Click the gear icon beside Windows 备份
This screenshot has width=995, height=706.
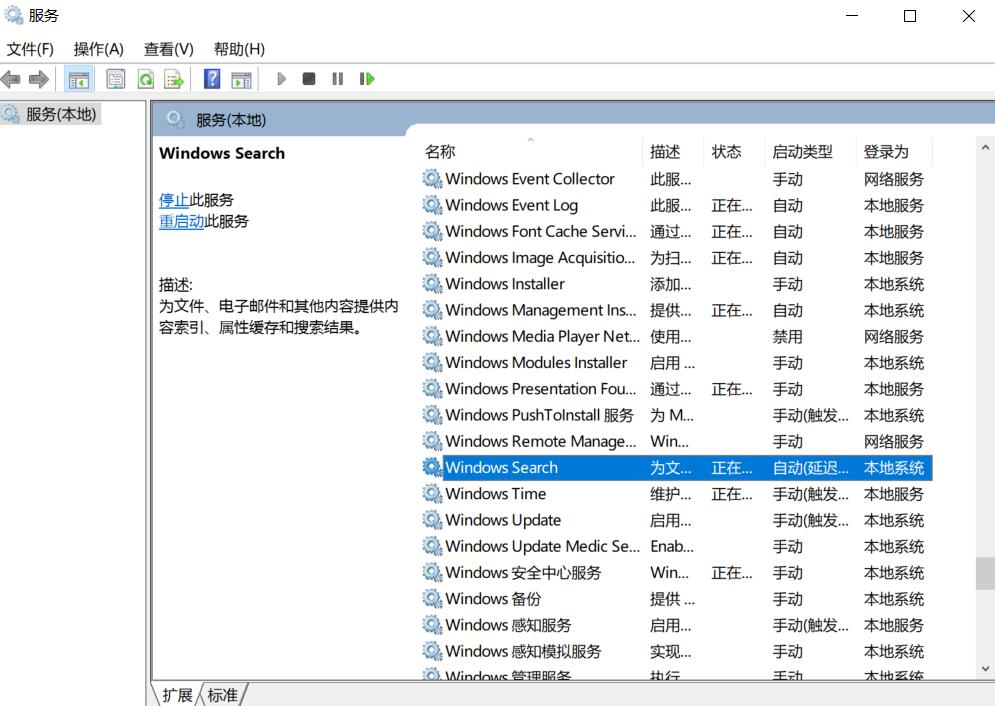(x=432, y=599)
